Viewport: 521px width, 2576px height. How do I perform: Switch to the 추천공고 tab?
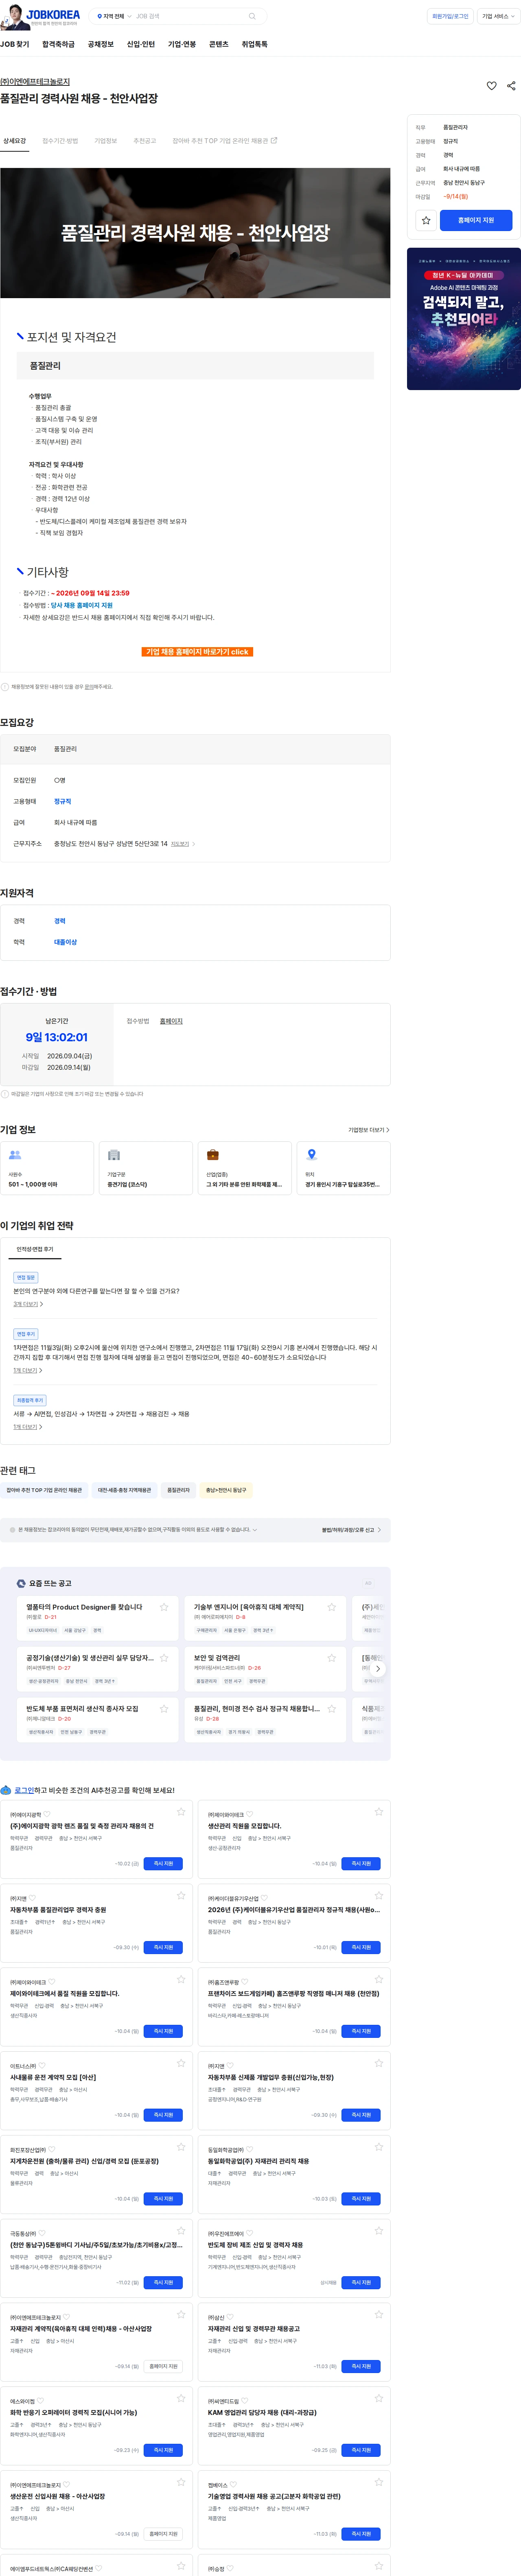pyautogui.click(x=145, y=141)
